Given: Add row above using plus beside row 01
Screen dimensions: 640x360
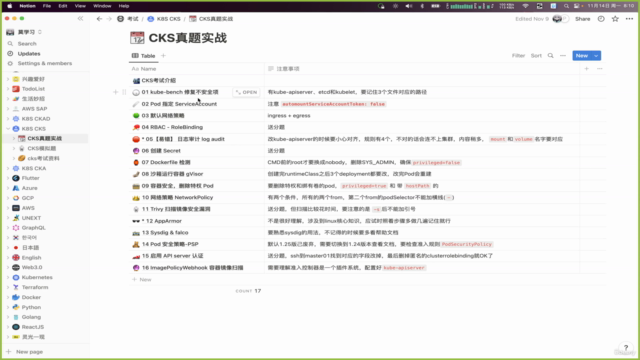Looking at the screenshot, I should tap(116, 92).
